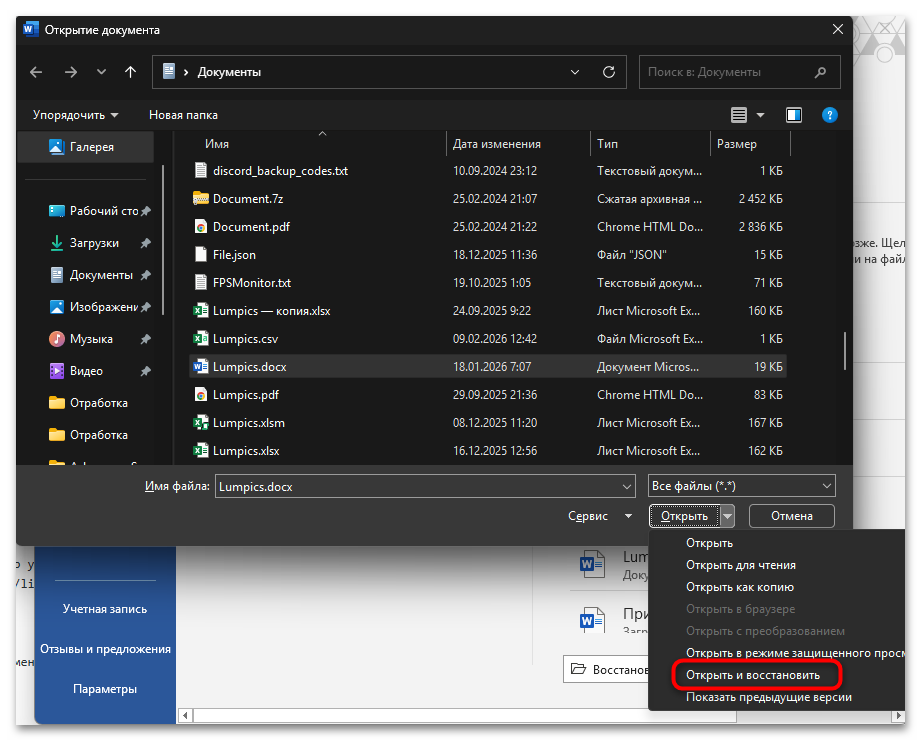Click the Back navigation arrow

click(x=37, y=73)
